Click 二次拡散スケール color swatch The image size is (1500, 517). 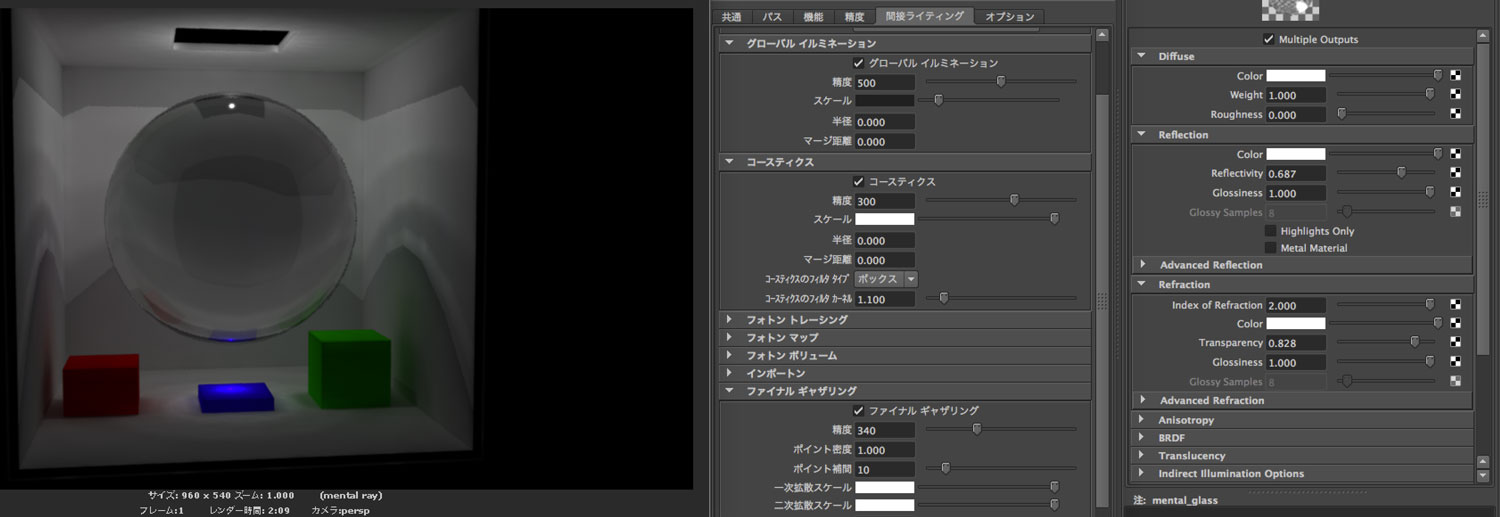point(885,506)
